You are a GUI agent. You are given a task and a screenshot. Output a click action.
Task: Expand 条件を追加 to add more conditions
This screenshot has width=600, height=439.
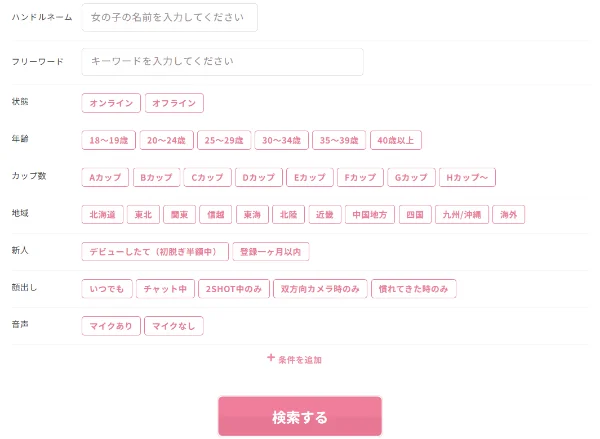pyautogui.click(x=300, y=359)
